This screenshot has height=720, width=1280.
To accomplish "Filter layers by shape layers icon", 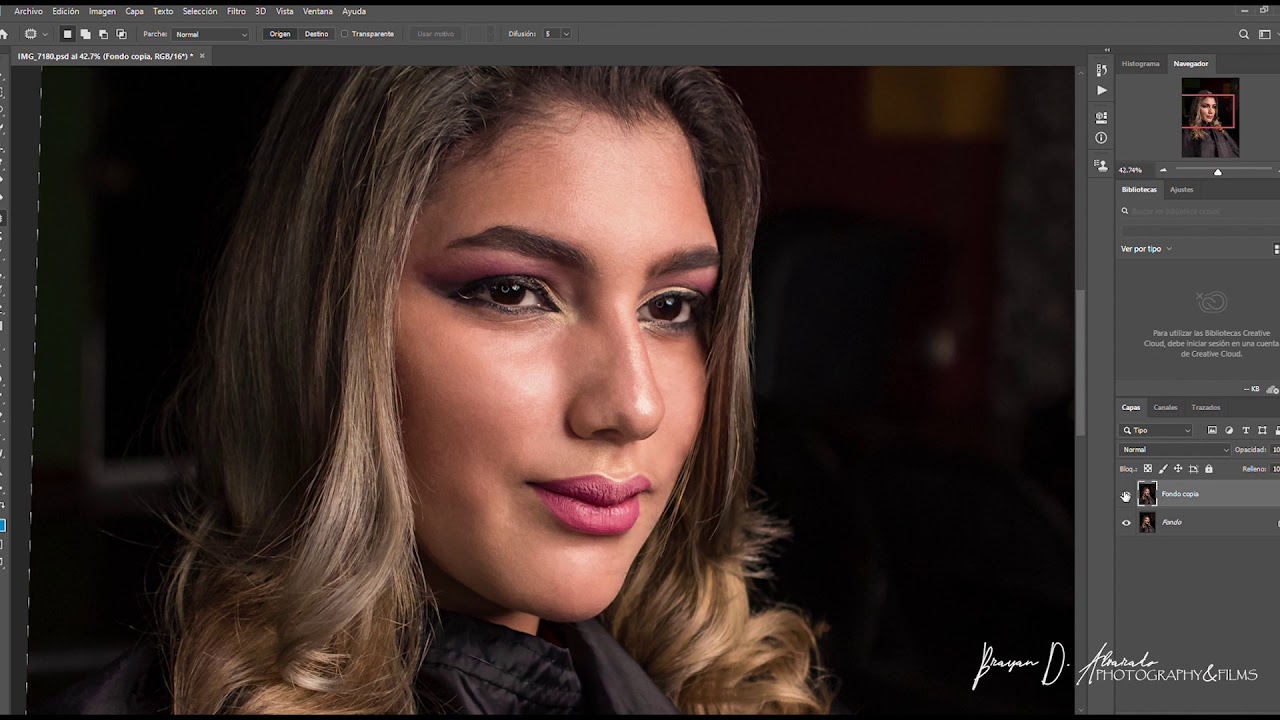I will coord(1262,430).
